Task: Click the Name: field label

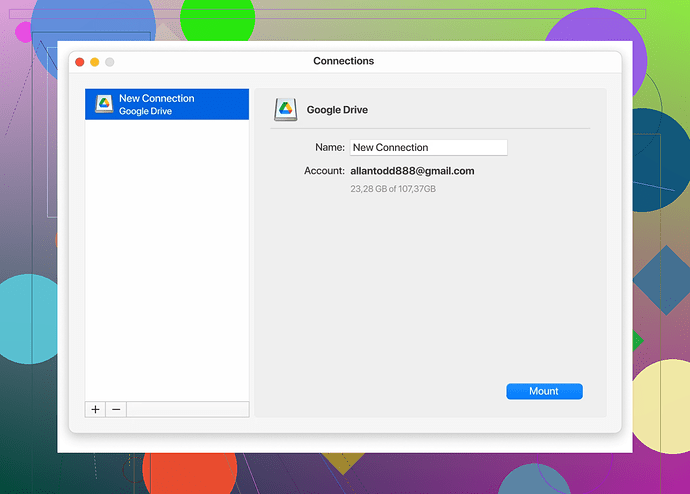Action: pyautogui.click(x=329, y=148)
